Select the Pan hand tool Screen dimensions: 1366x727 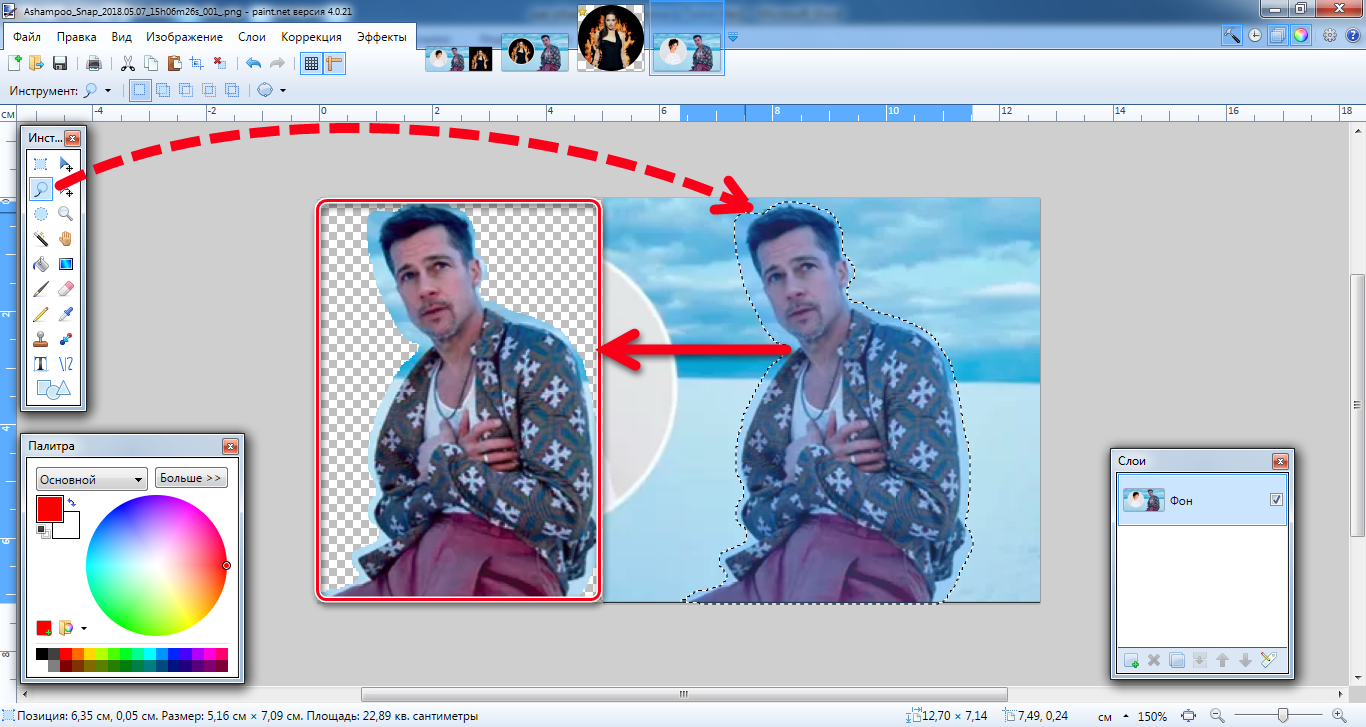click(x=65, y=239)
